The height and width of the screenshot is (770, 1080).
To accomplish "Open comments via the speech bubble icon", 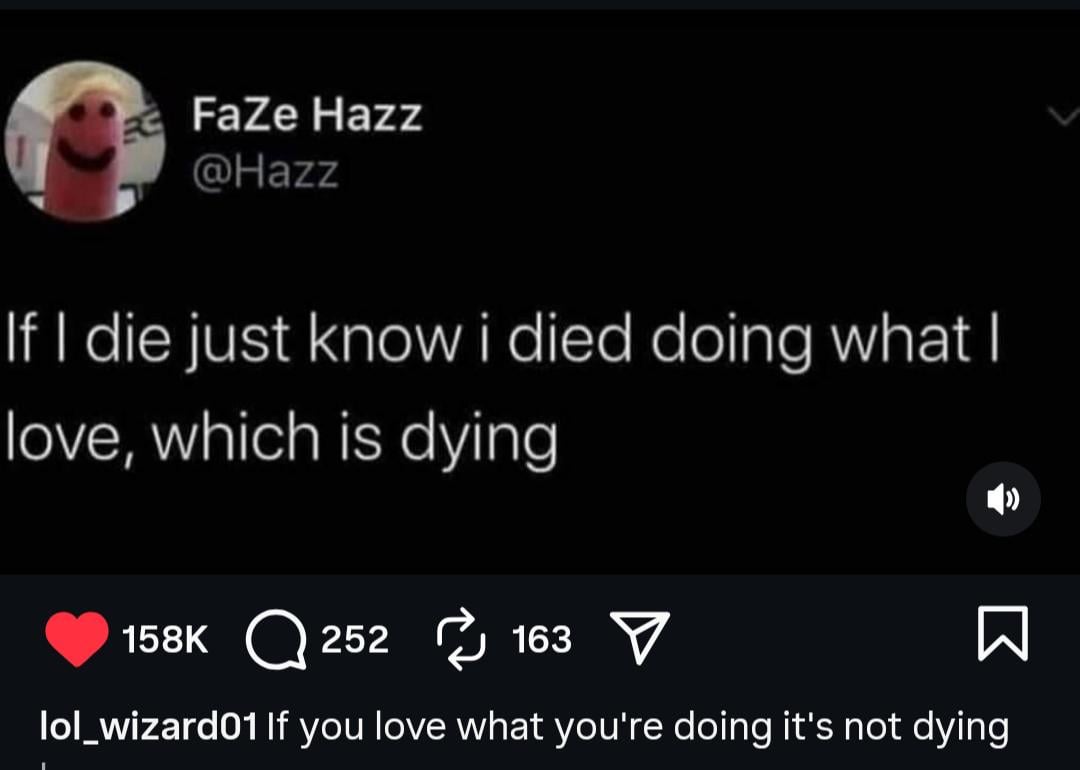I will (277, 640).
